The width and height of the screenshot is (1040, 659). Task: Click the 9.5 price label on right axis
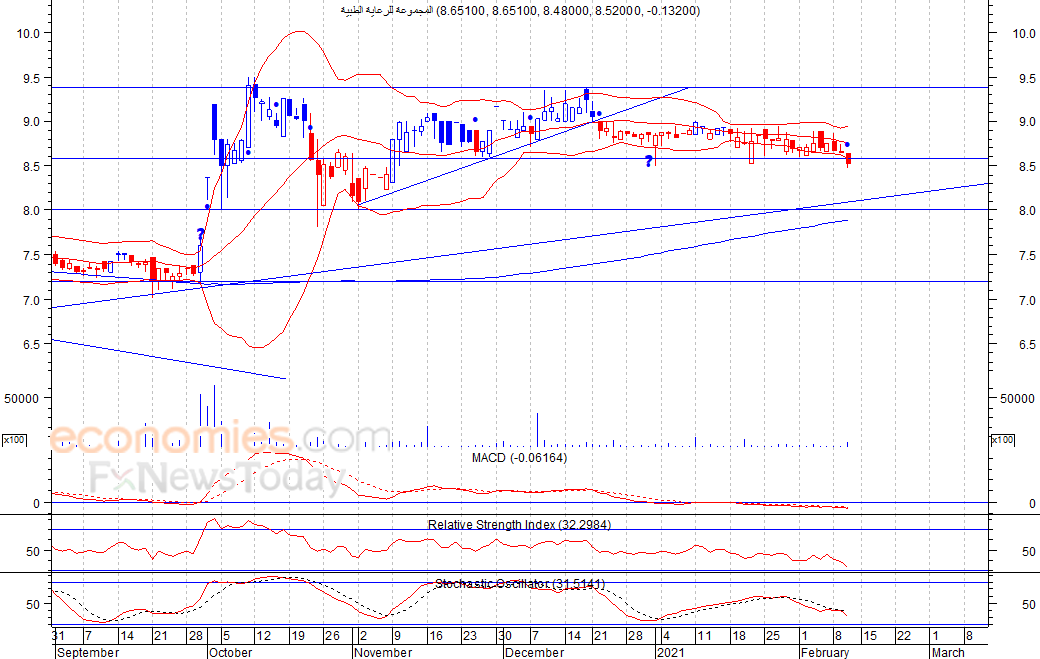pos(1026,78)
